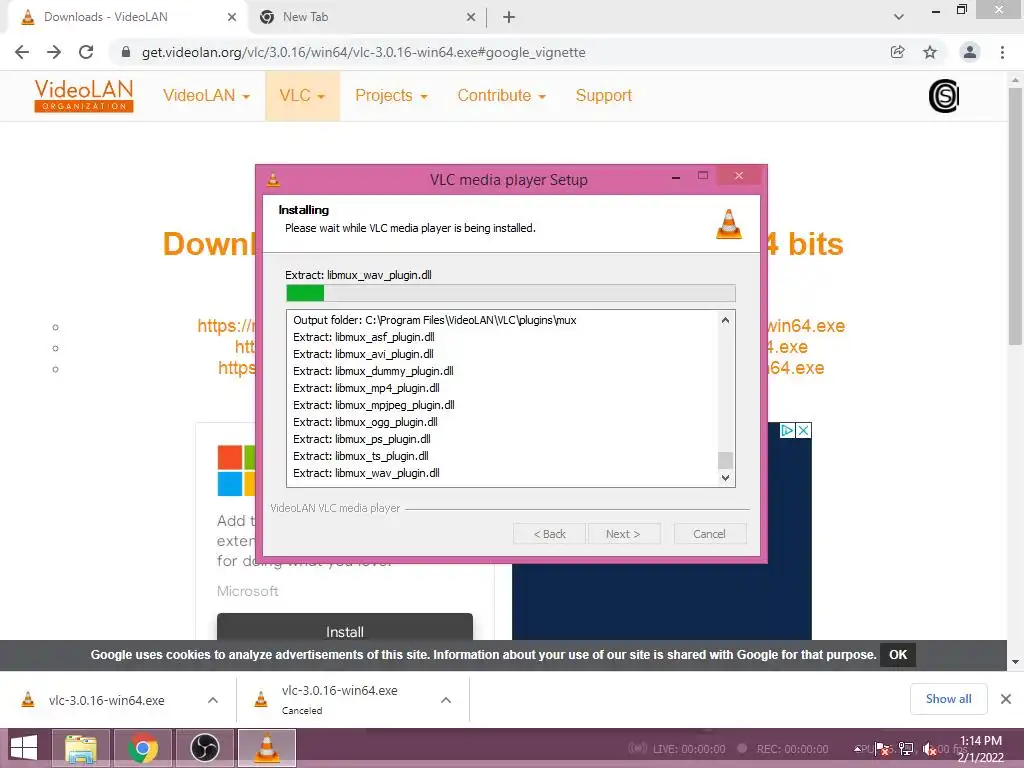Open a new tab with plus button
Viewport: 1024px width, 768px height.
(509, 17)
